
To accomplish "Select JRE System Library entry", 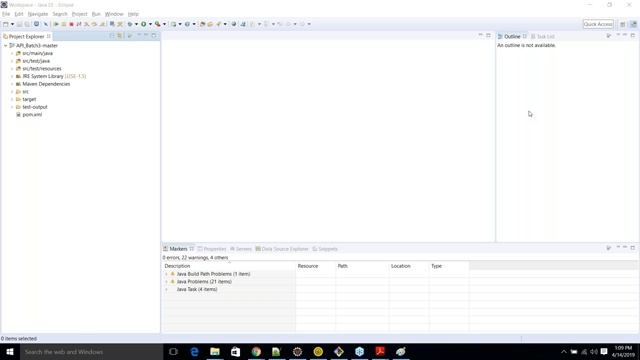I will pos(51,76).
